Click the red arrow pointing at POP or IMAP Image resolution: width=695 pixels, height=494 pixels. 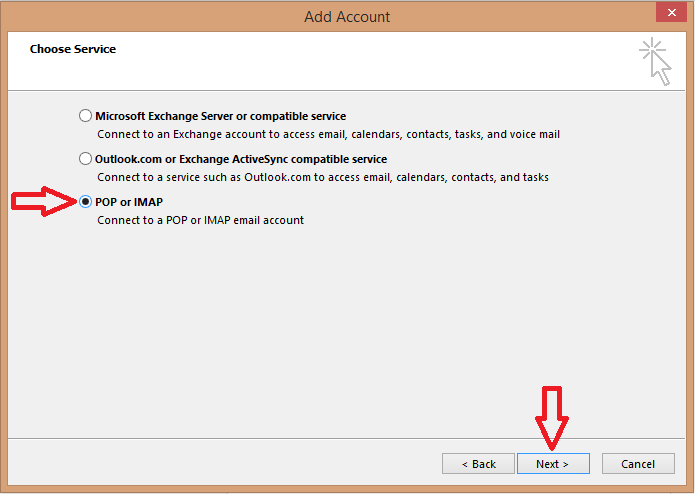(44, 202)
